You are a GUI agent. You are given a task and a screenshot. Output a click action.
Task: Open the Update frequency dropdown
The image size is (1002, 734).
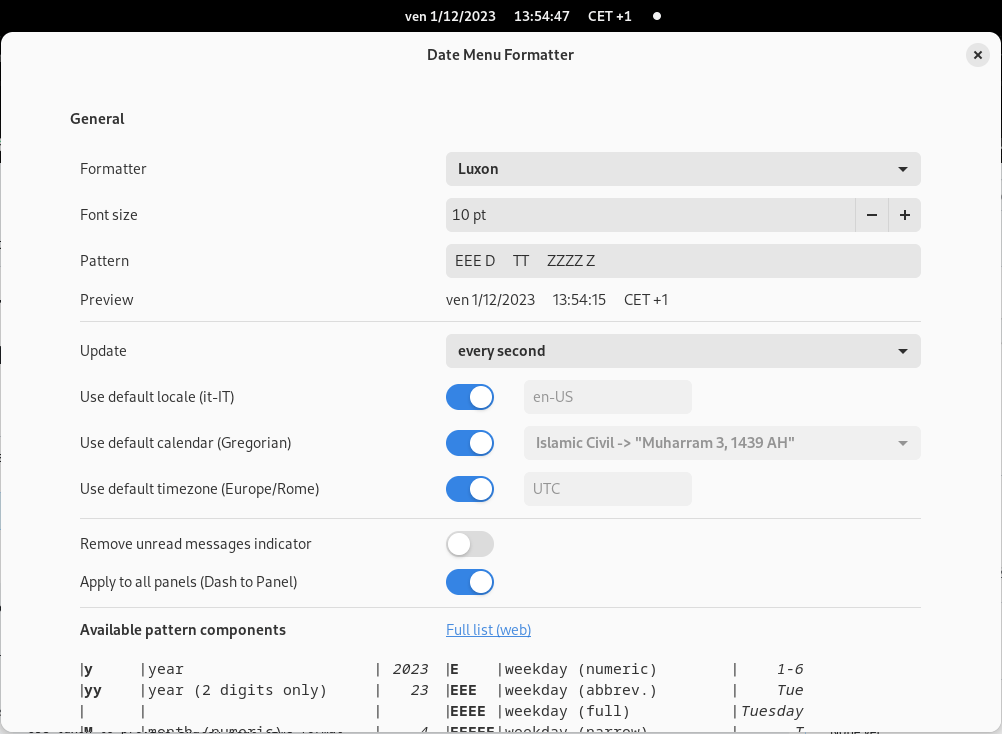[x=683, y=351]
